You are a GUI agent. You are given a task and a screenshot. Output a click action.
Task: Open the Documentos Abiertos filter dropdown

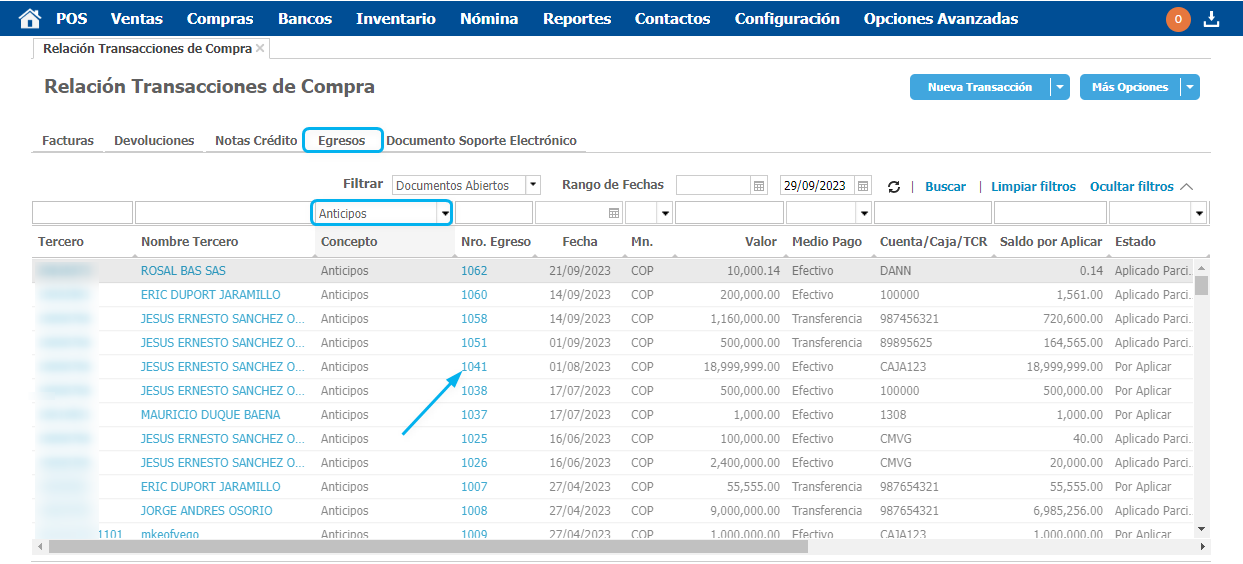point(532,185)
